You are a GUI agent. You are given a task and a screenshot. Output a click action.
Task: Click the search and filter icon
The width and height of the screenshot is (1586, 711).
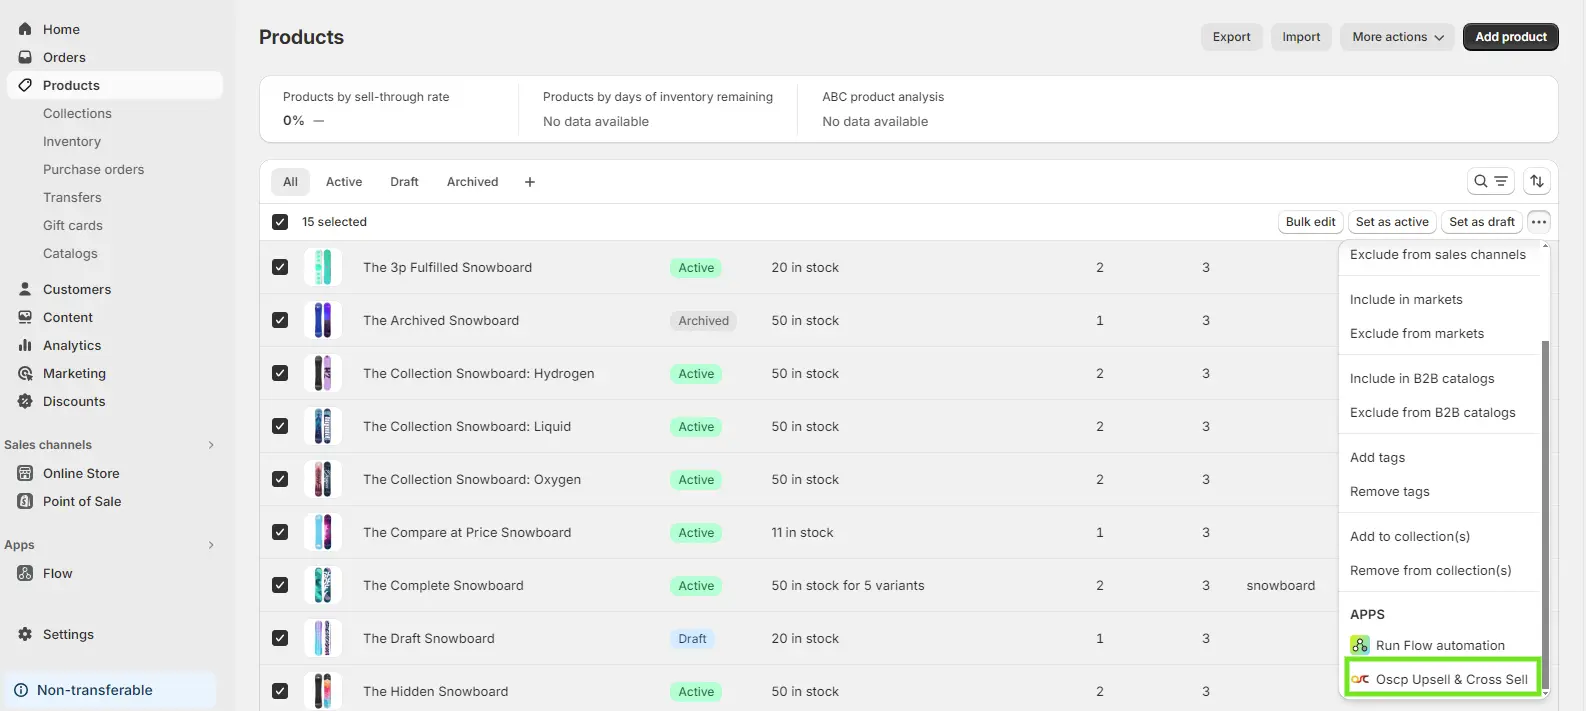(x=1489, y=181)
